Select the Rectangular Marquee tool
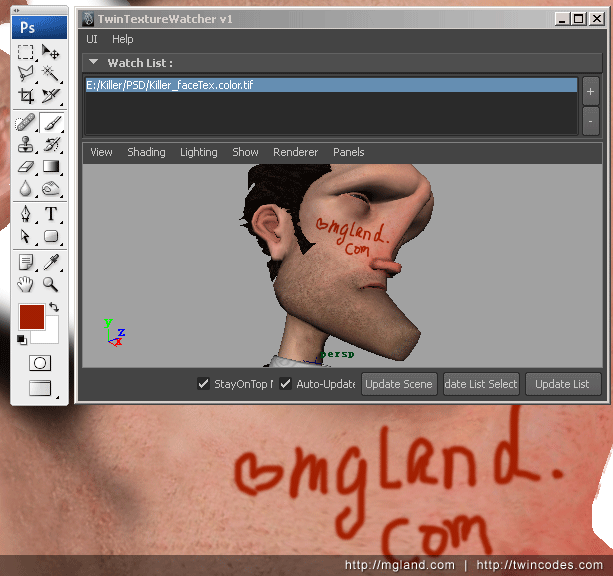This screenshot has height=576, width=613. click(26, 53)
